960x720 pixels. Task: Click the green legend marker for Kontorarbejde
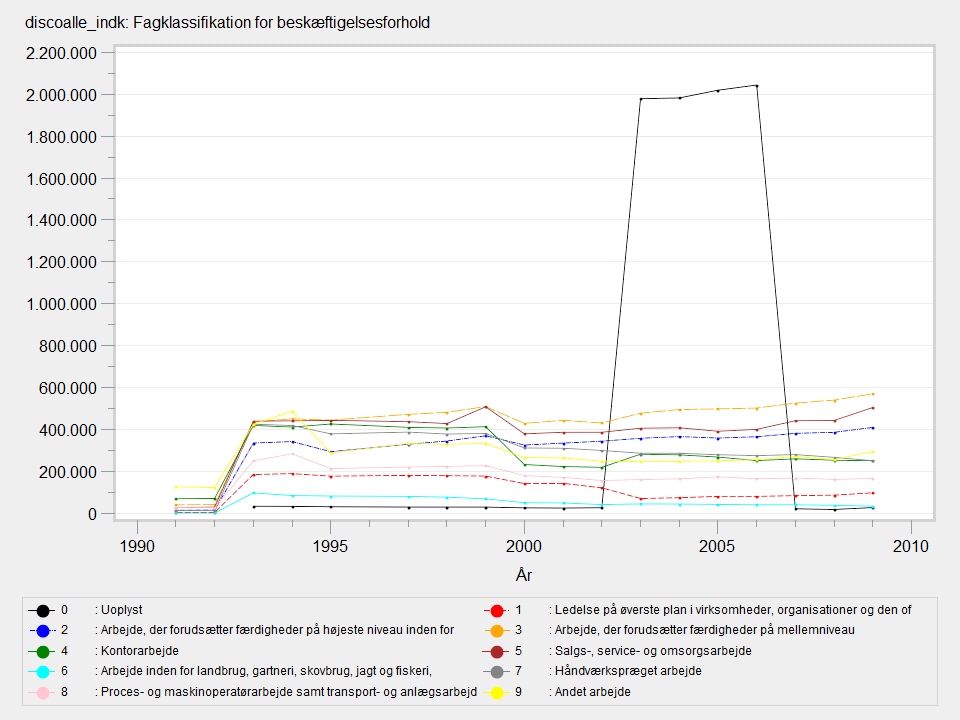(x=41, y=651)
